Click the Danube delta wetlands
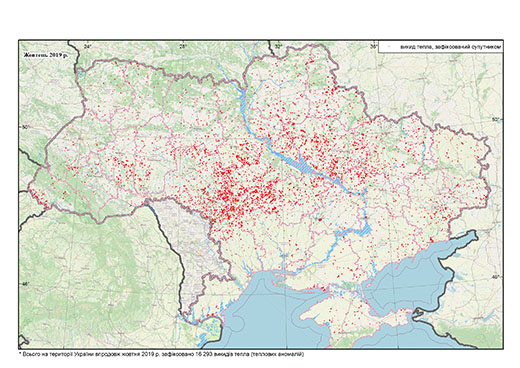The image size is (520, 368). 210,329
